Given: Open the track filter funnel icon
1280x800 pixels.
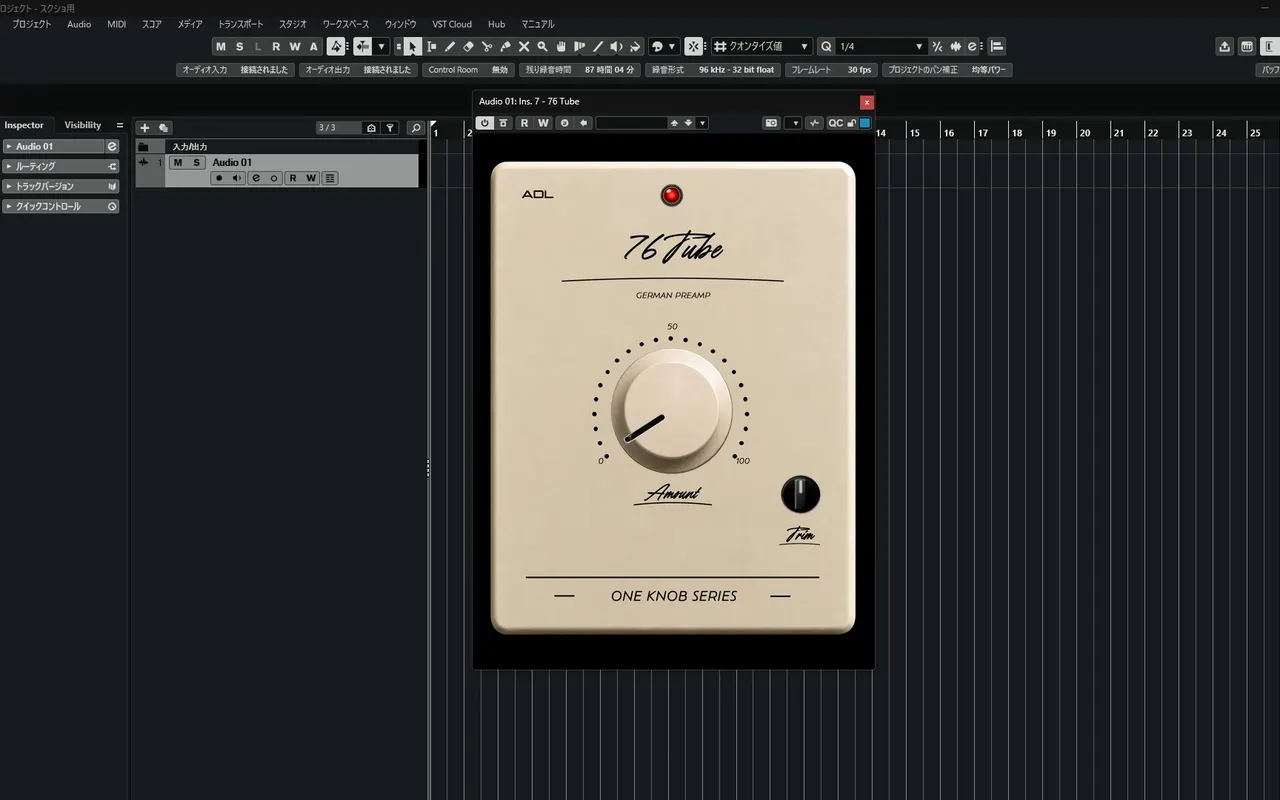Looking at the screenshot, I should tap(390, 128).
